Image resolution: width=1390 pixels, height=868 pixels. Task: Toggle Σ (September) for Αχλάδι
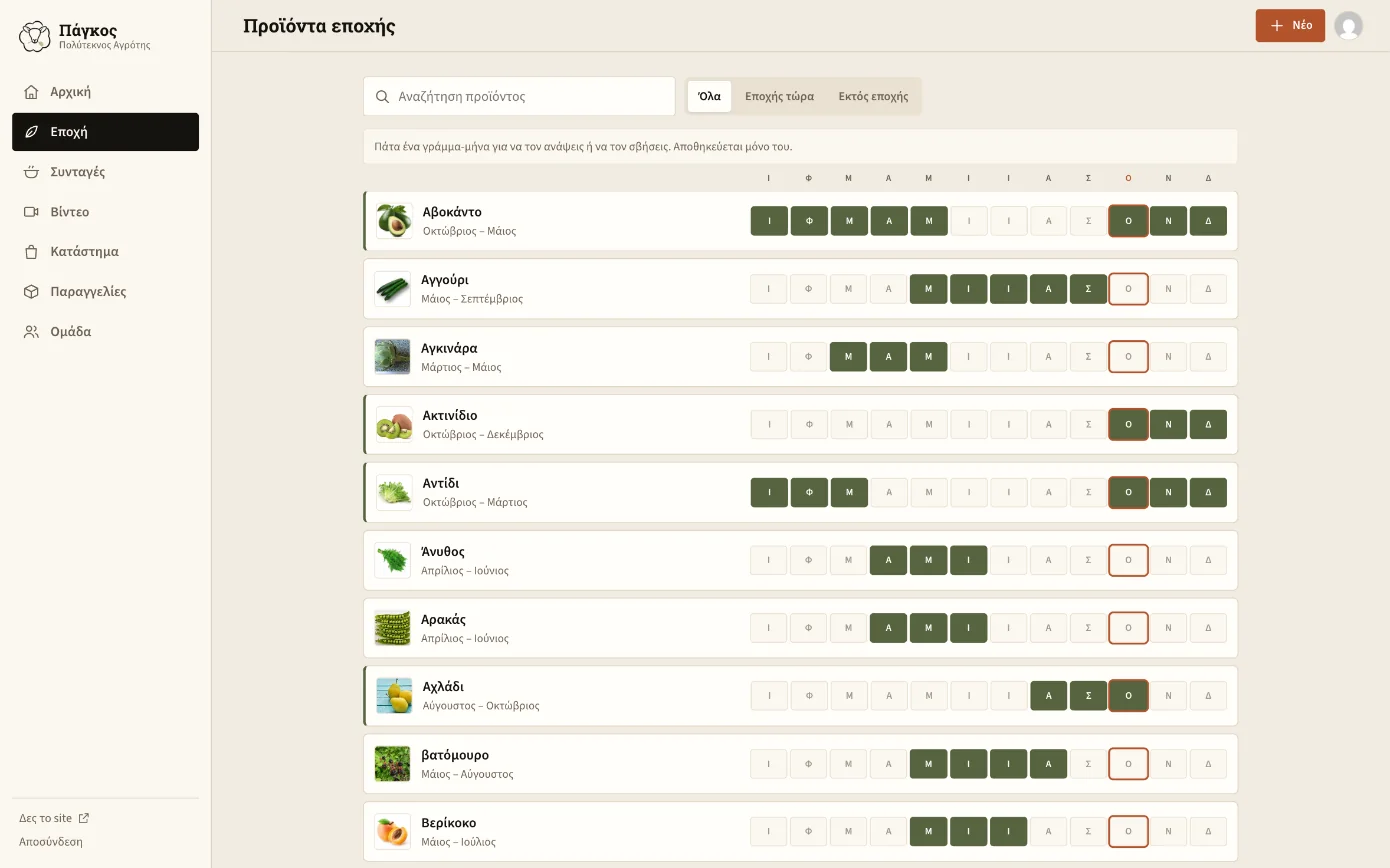(x=1088, y=696)
